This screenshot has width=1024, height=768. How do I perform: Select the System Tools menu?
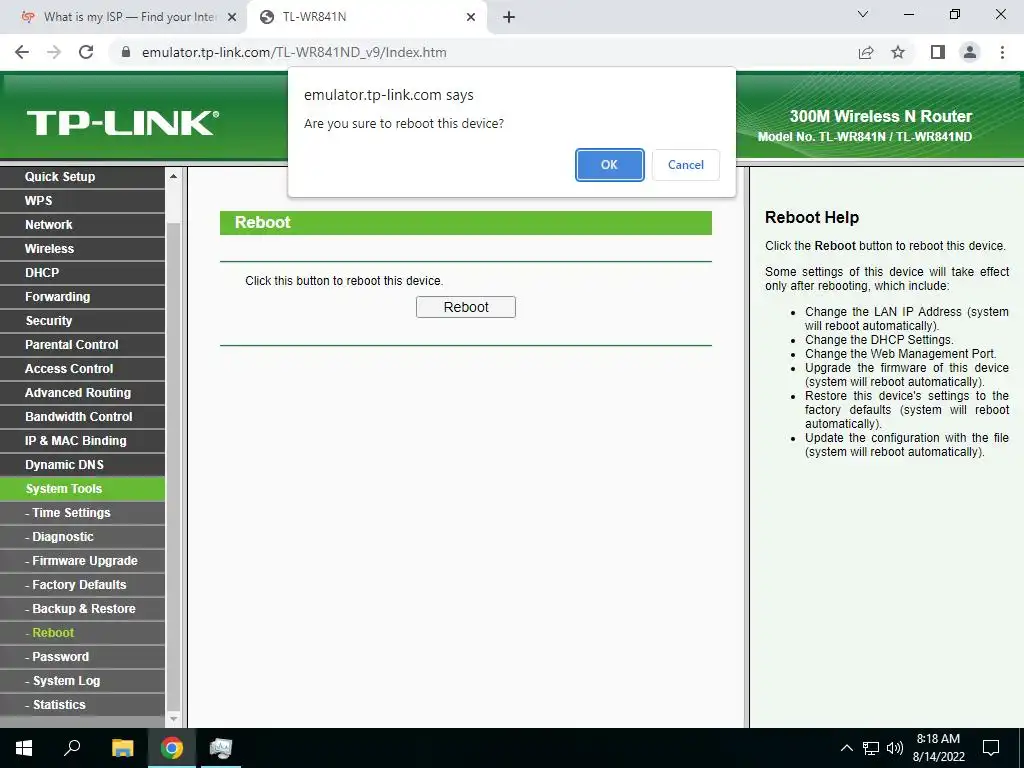point(82,489)
